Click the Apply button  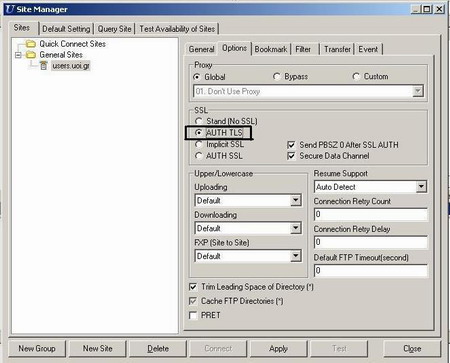click(x=279, y=349)
